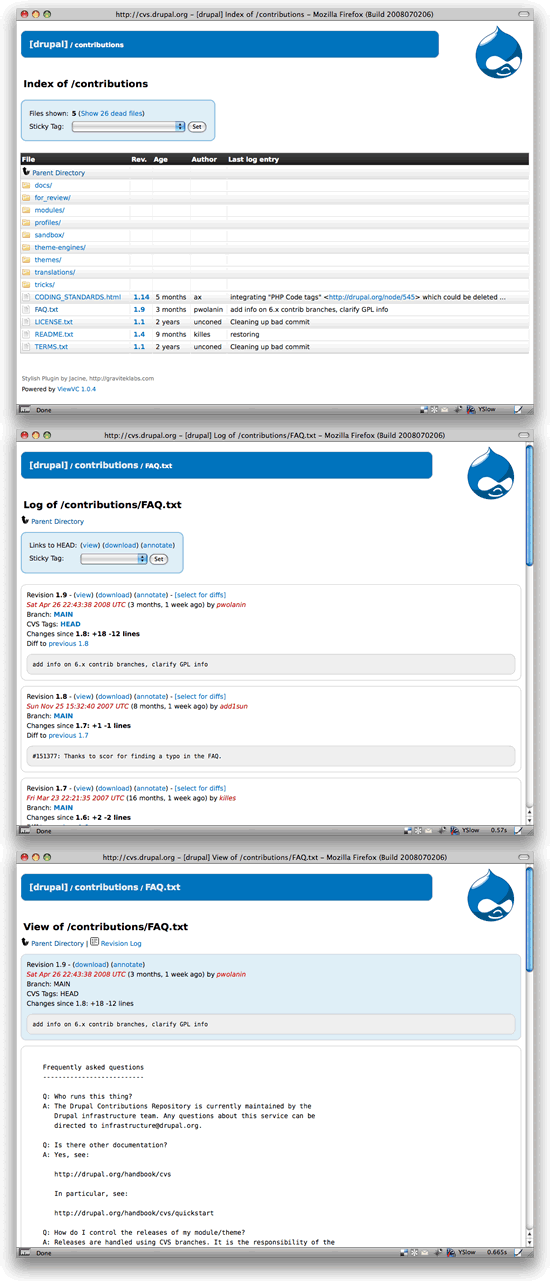The height and width of the screenshot is (1281, 550).
Task: Click the 'Show 26 dead files' link
Action: 112,114
